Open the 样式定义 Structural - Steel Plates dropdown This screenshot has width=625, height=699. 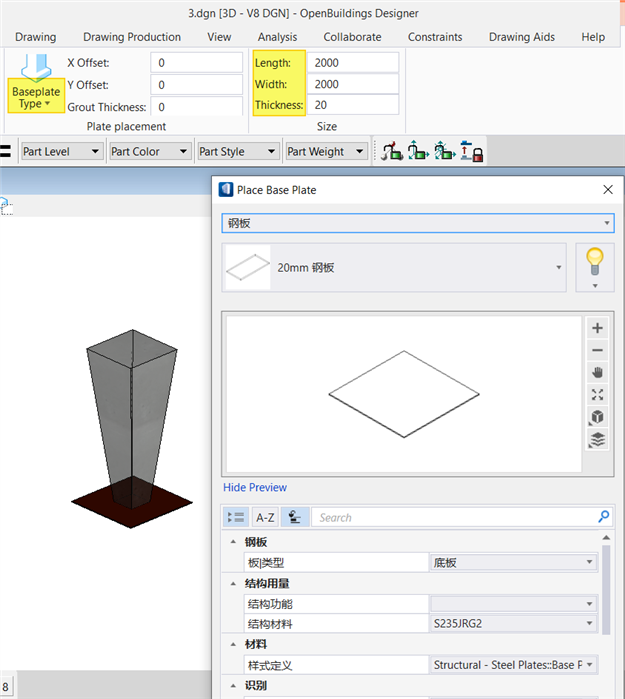click(513, 665)
